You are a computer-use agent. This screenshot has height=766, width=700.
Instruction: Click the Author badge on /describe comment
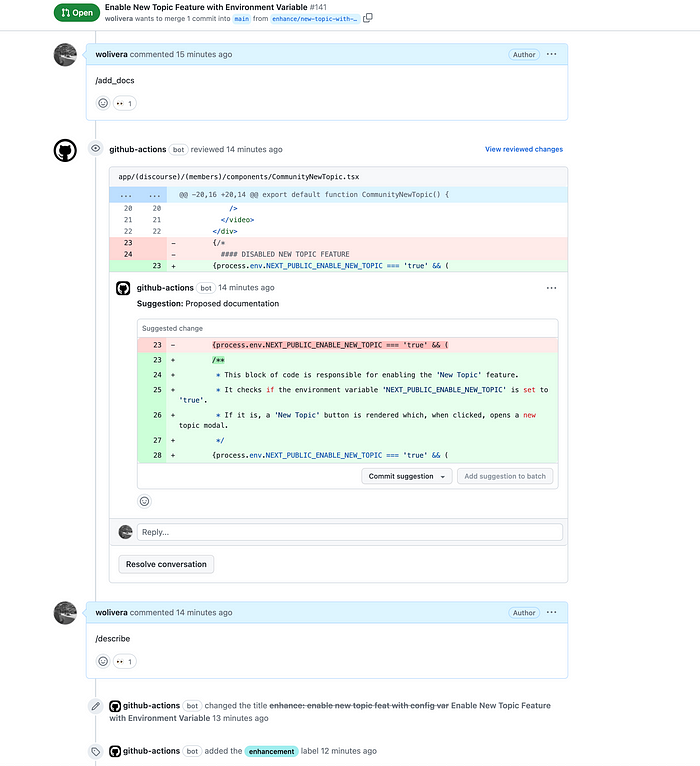pos(524,613)
